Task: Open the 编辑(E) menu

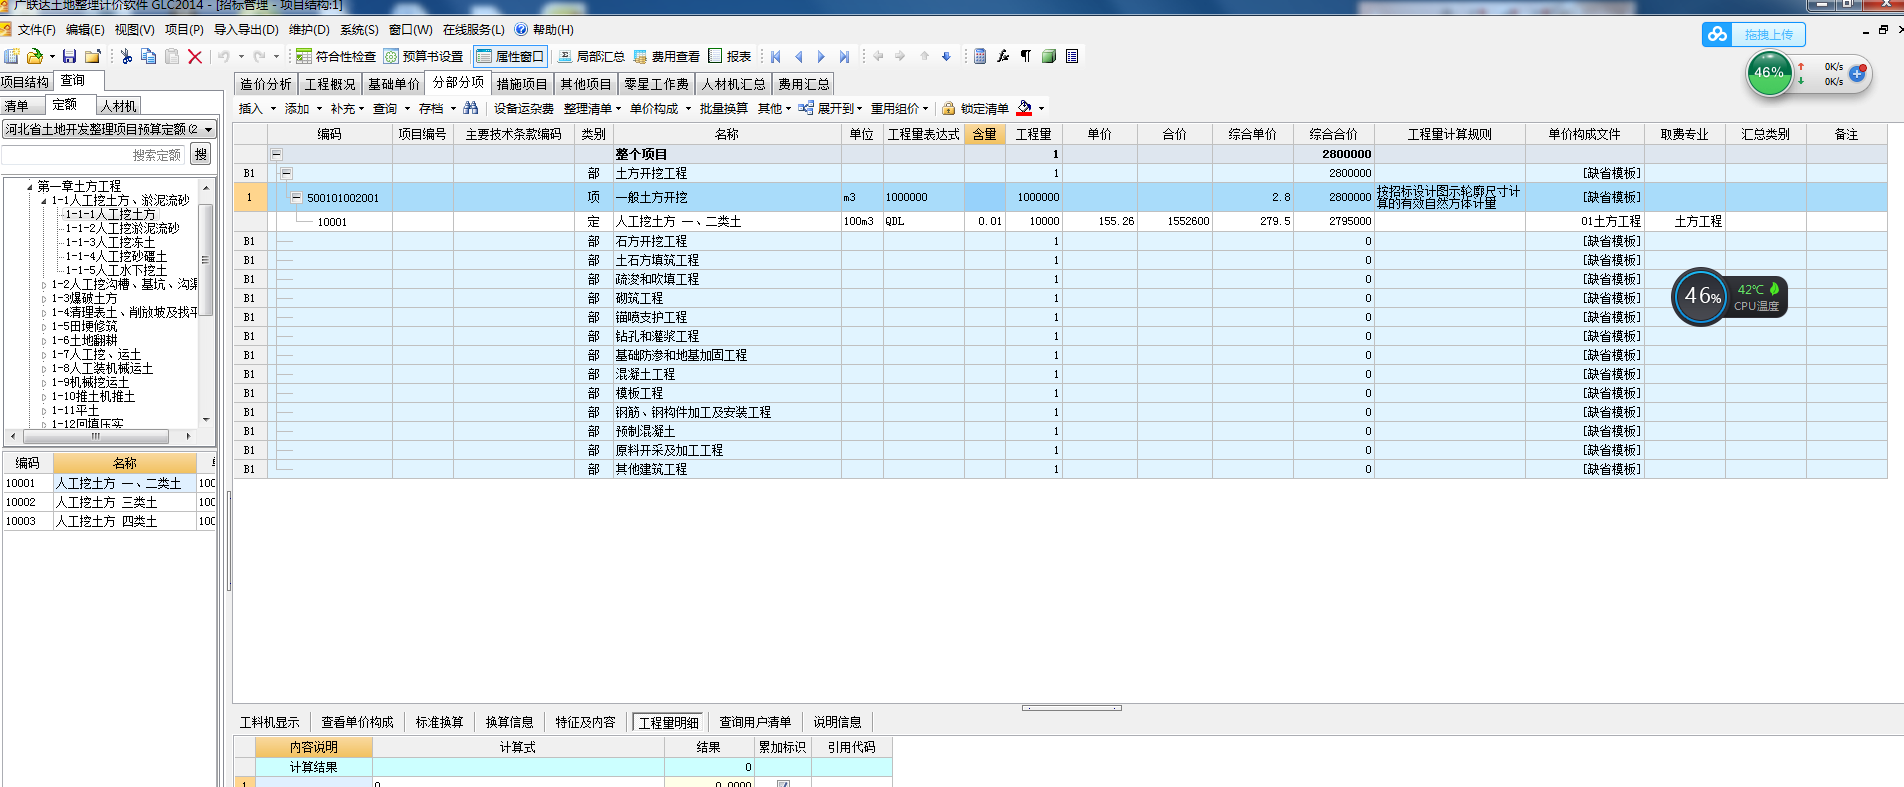Action: 85,30
